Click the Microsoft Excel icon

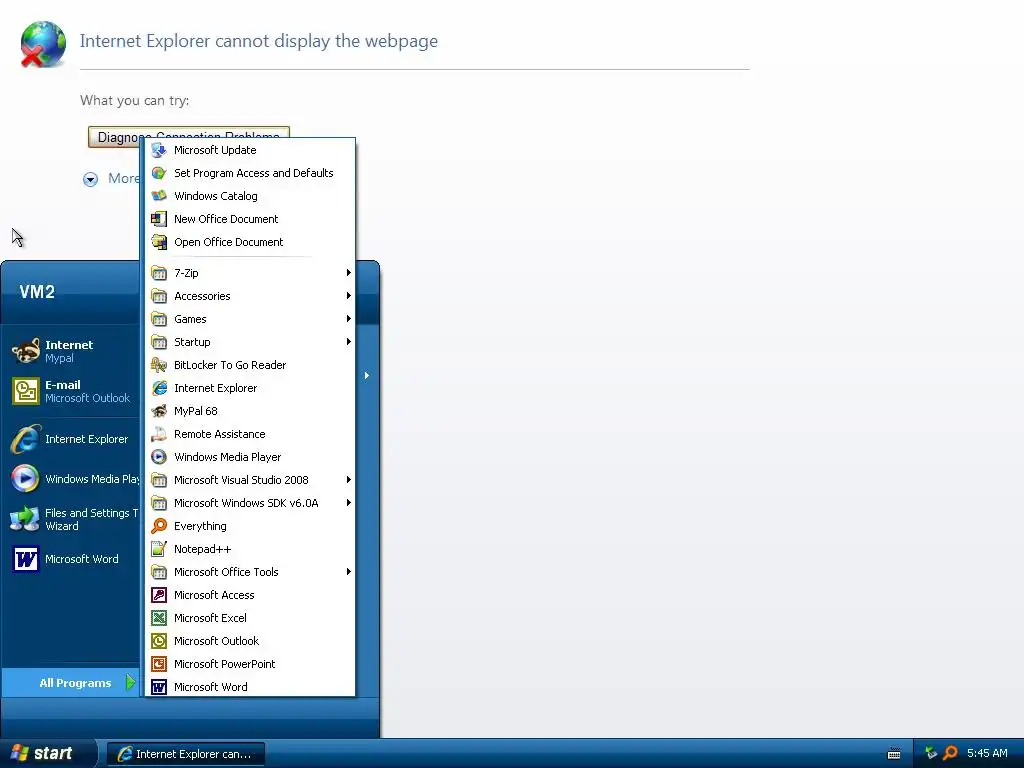pyautogui.click(x=159, y=618)
